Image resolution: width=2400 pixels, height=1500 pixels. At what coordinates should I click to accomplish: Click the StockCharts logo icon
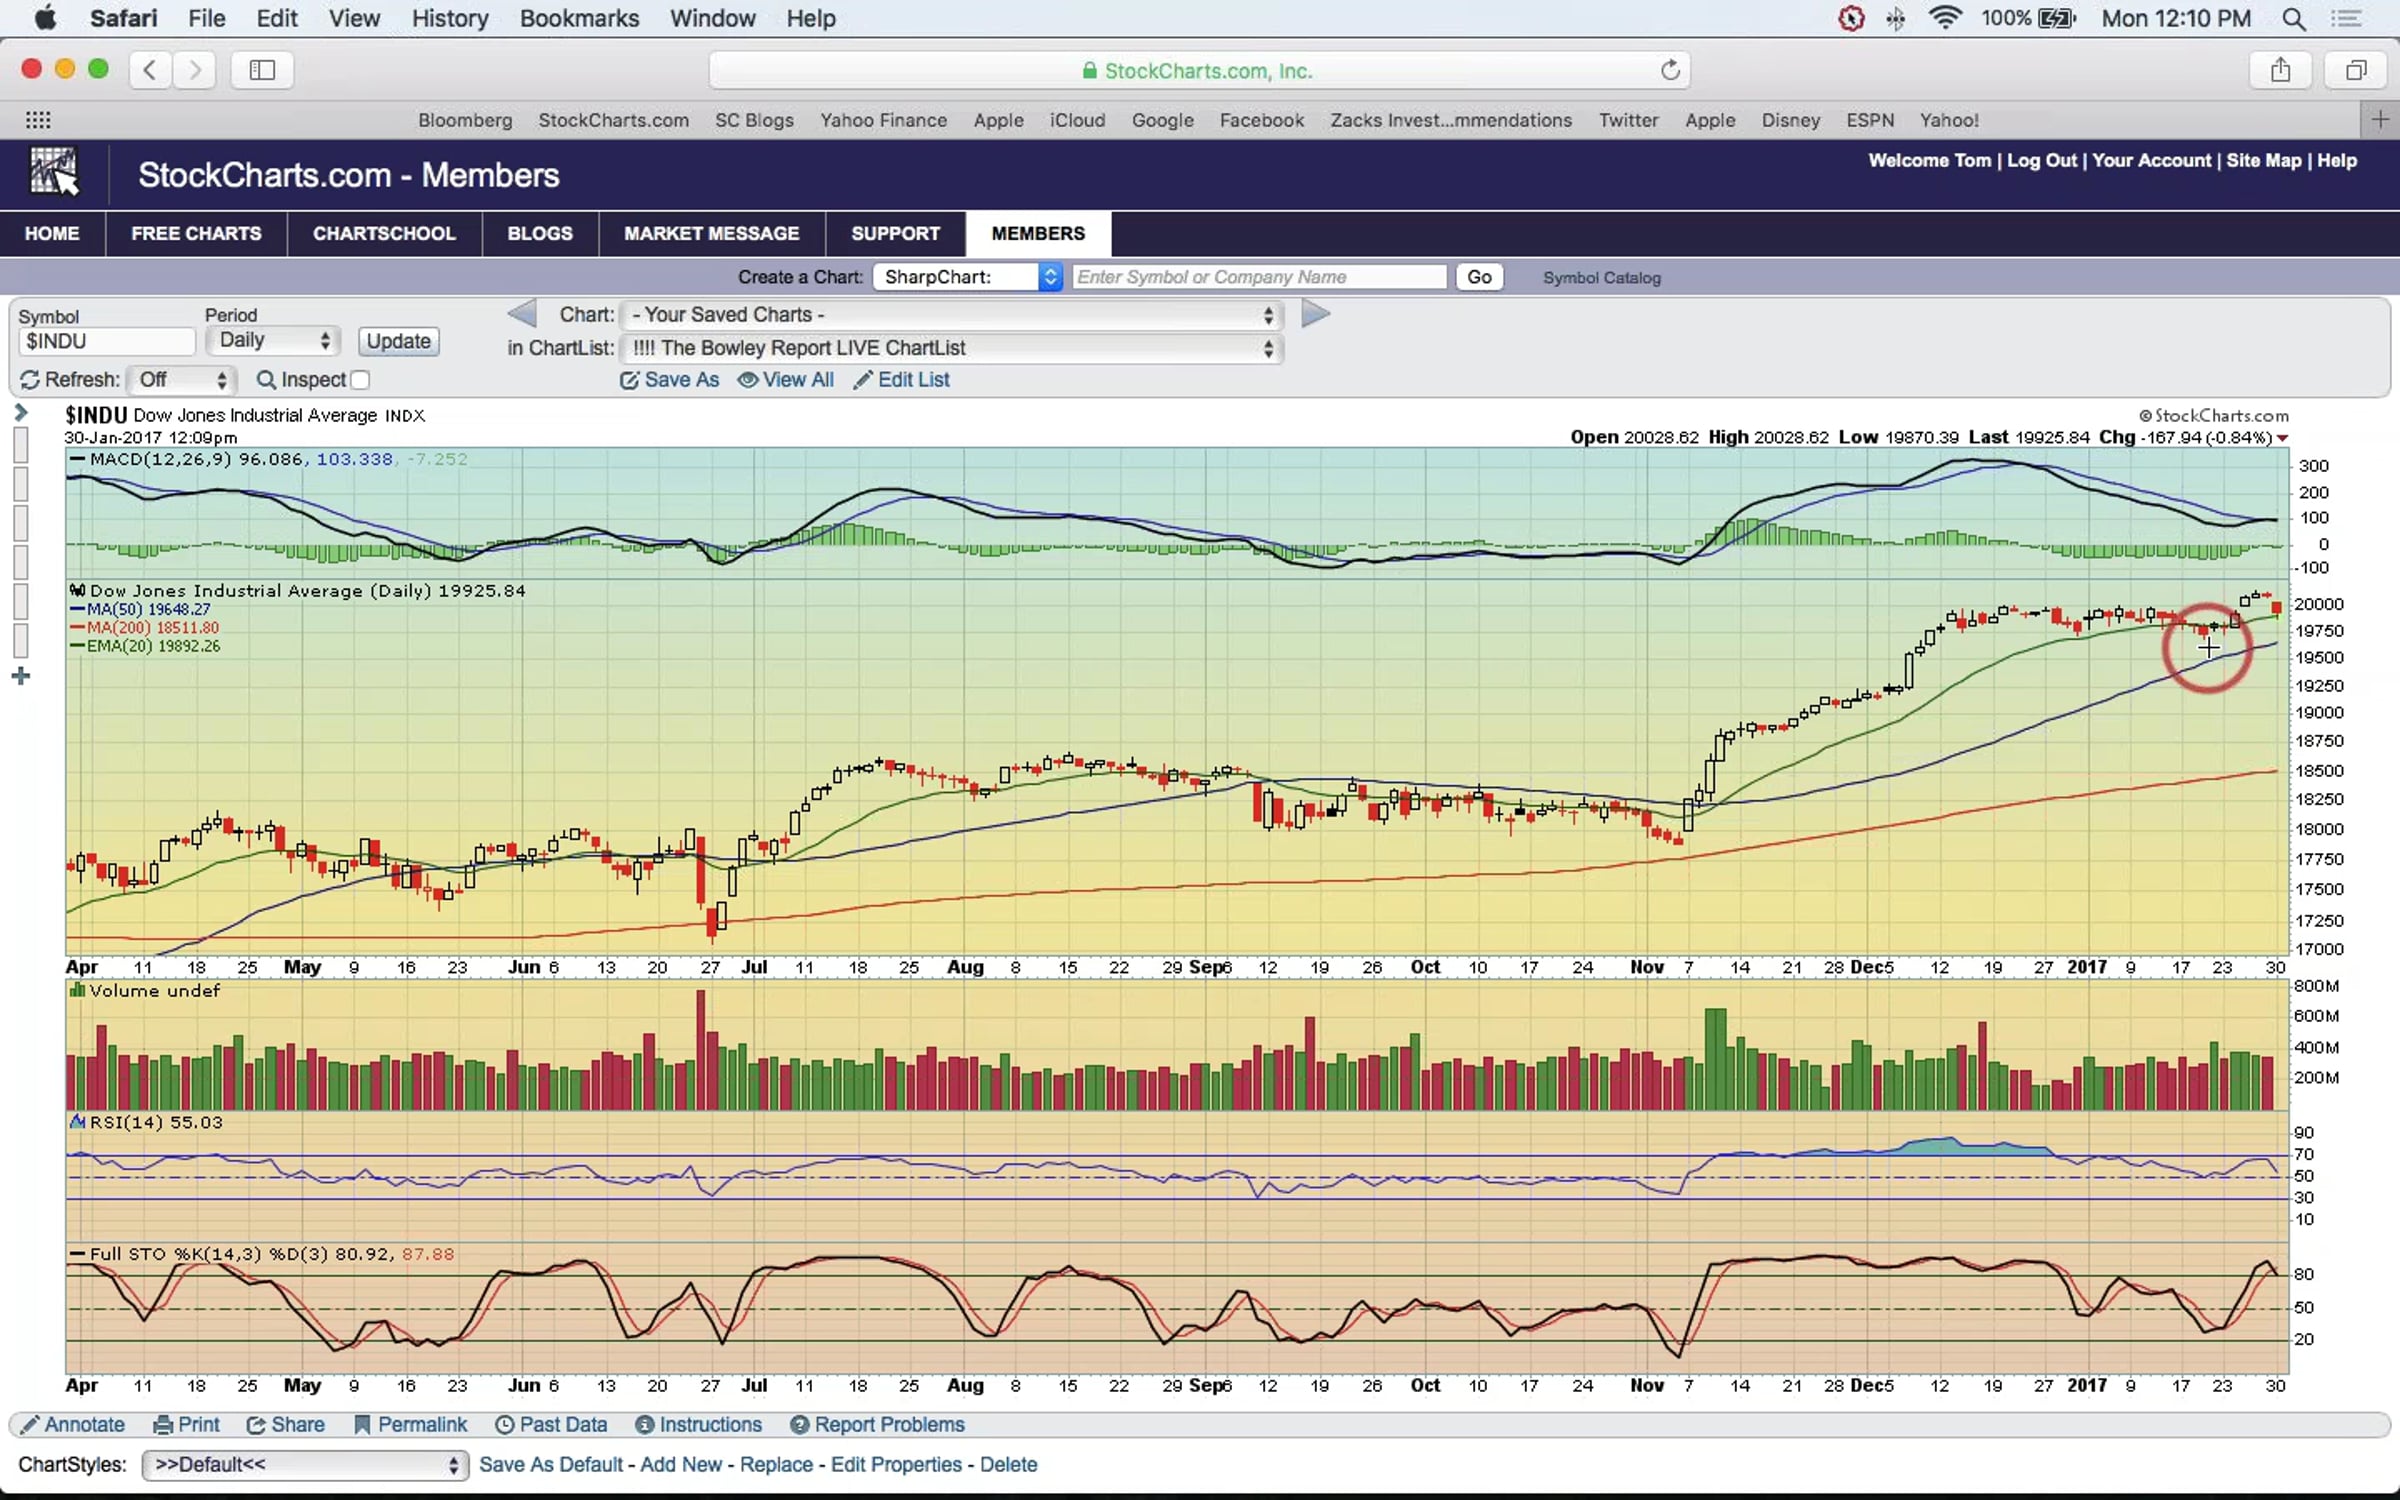54,172
